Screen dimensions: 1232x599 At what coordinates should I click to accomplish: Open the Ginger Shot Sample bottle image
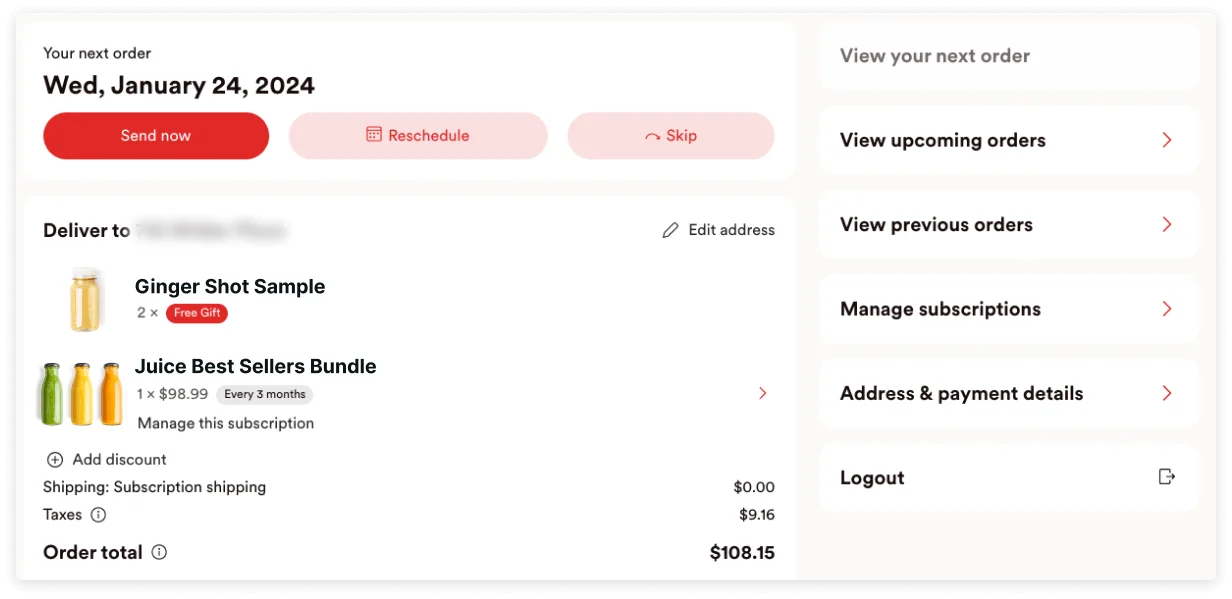coord(85,299)
